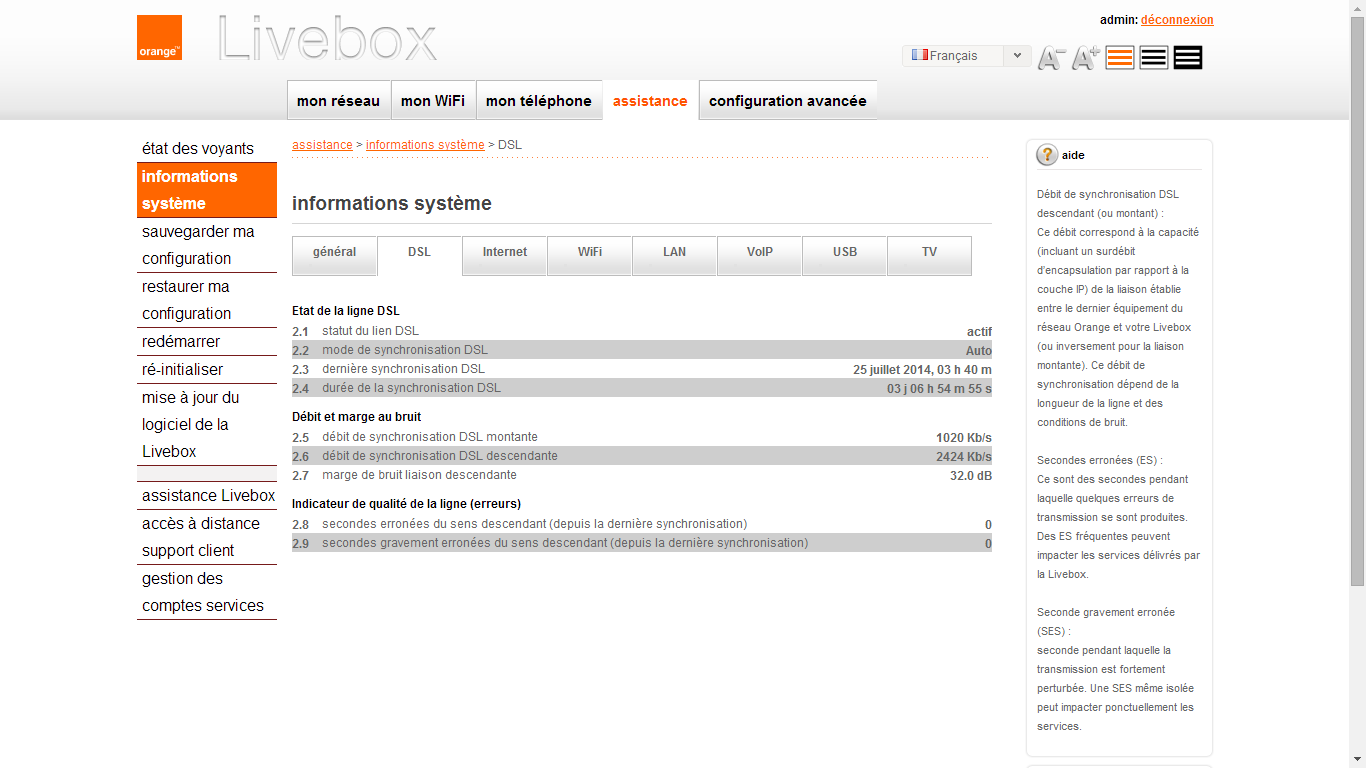
Task: Click the "mode de synchronisation DSL" label
Action: tap(405, 350)
